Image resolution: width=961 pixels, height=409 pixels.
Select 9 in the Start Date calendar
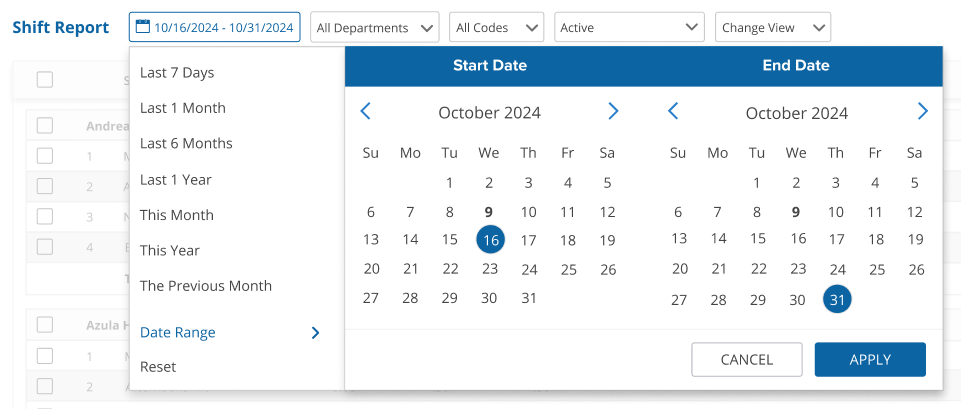tap(488, 212)
